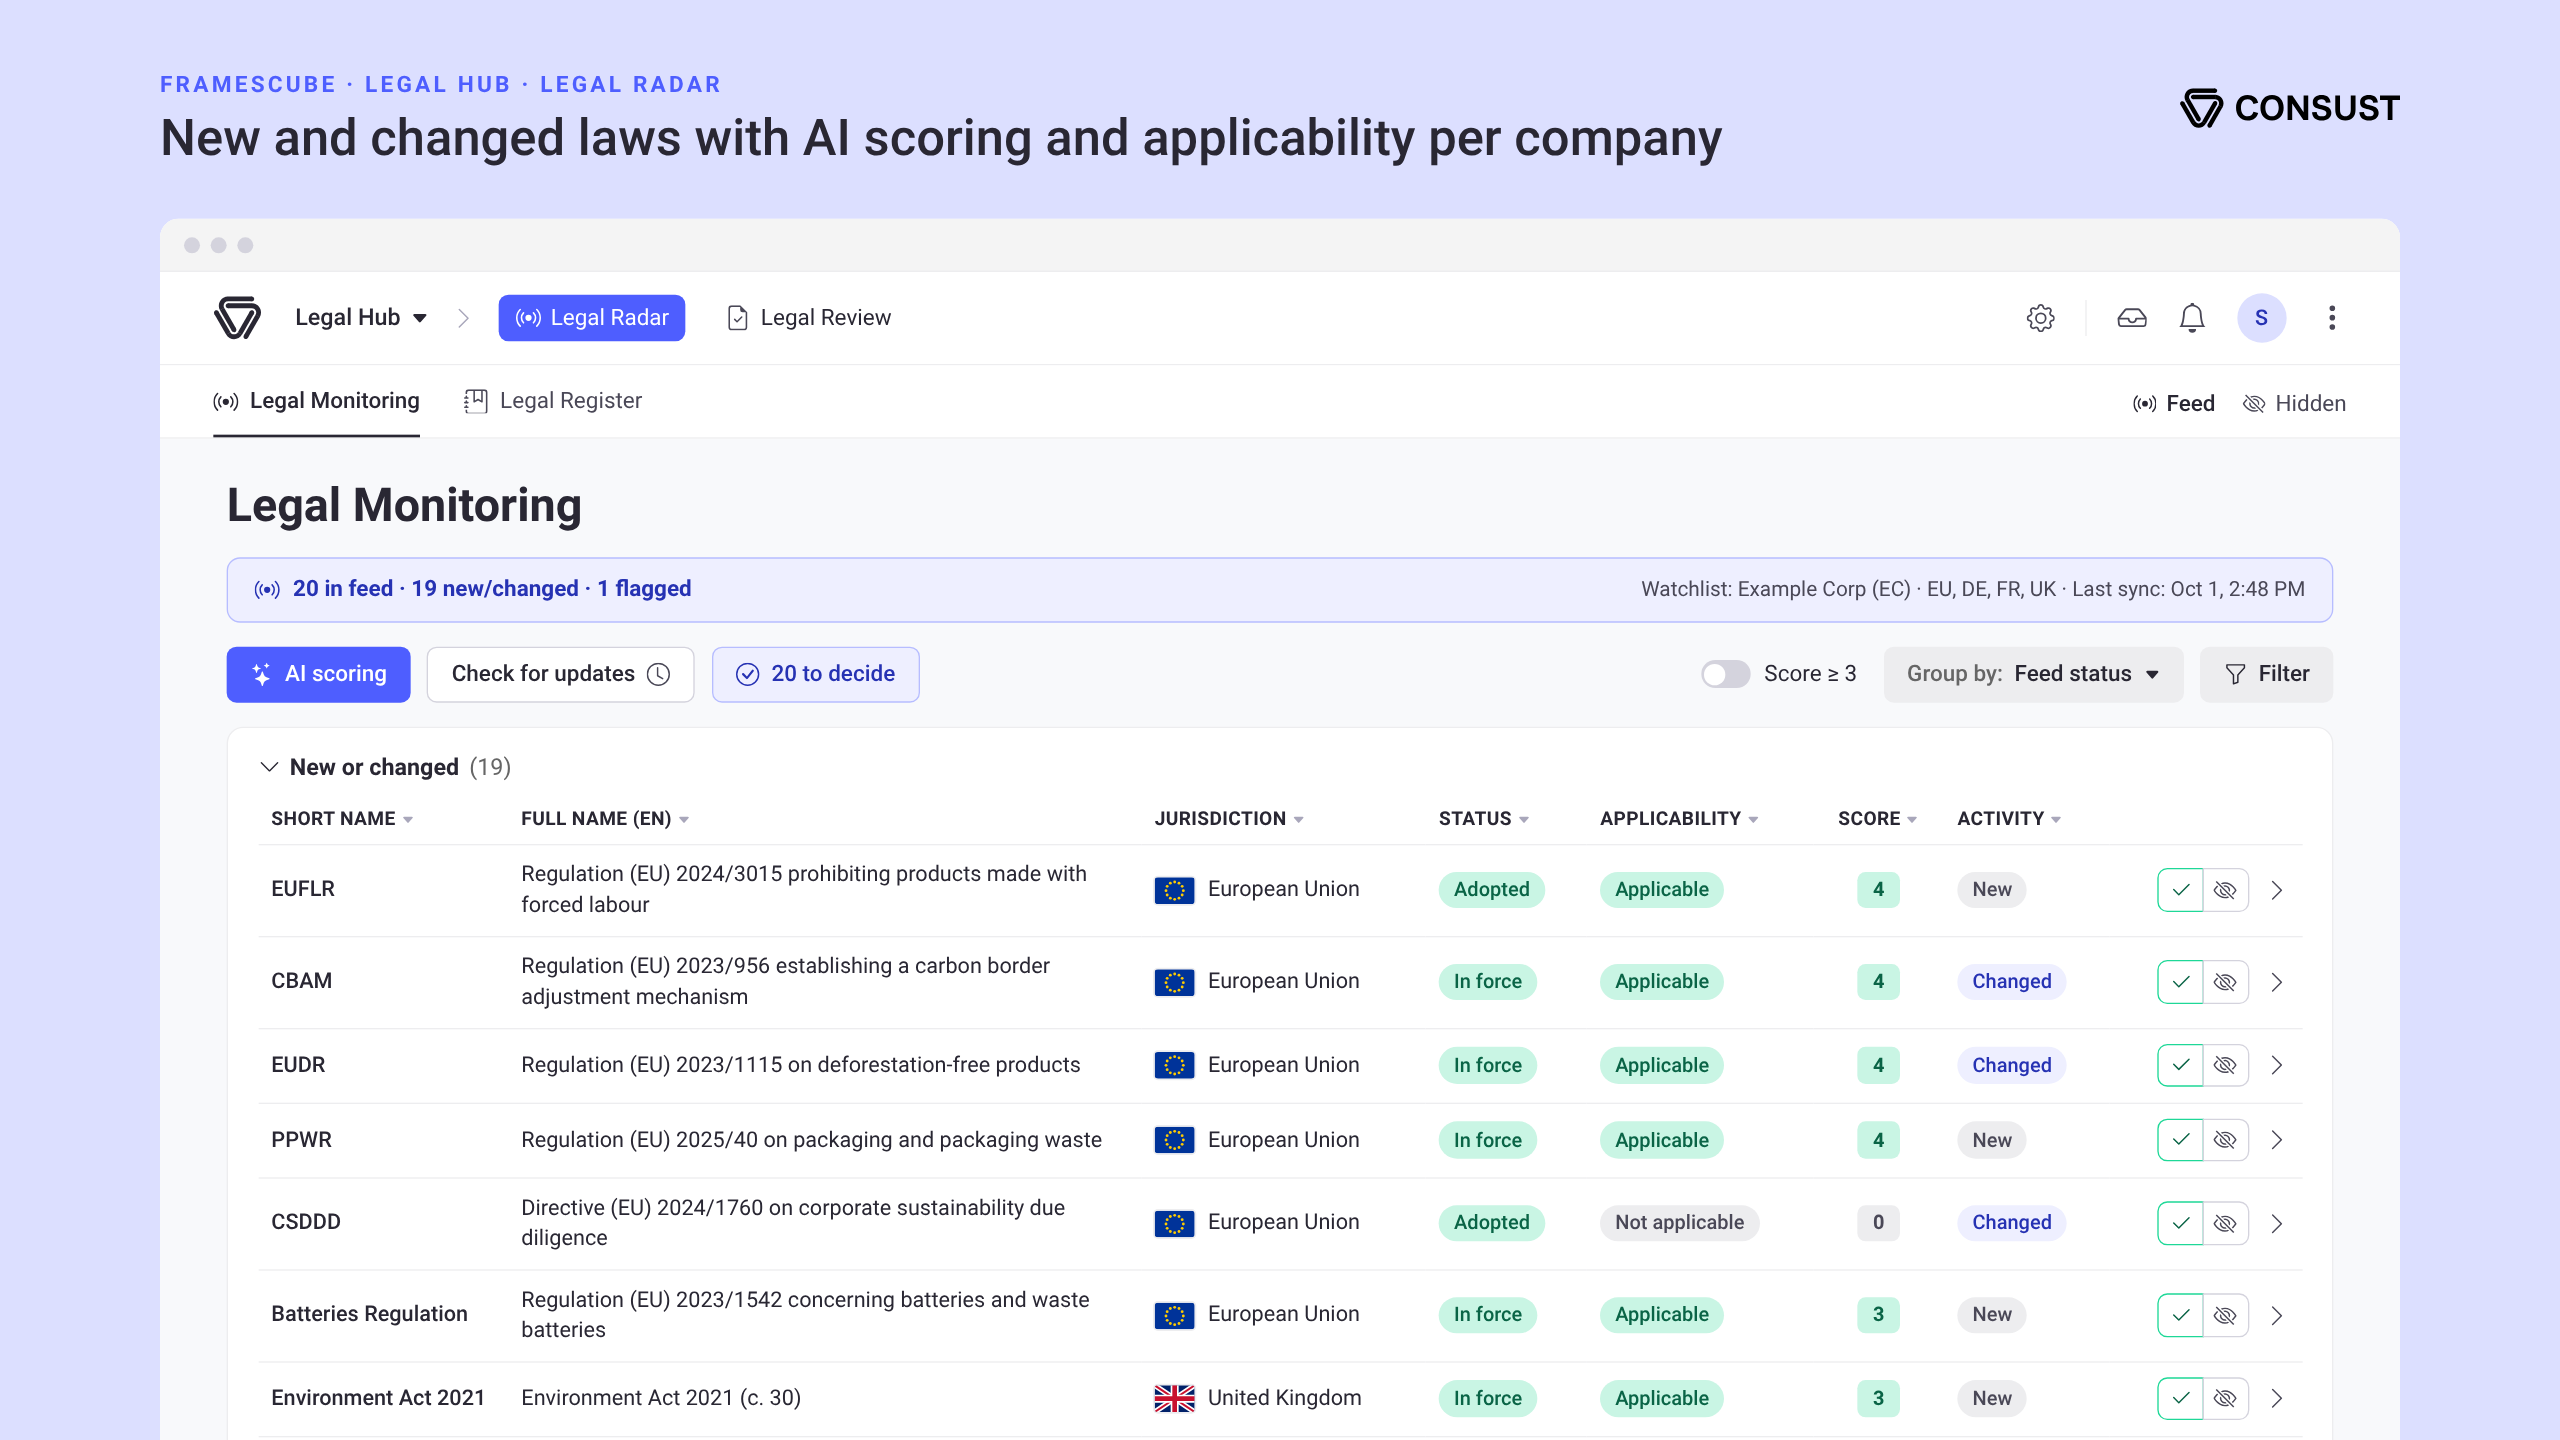Switch to Legal Review tab
The width and height of the screenshot is (2560, 1440).
pos(809,318)
